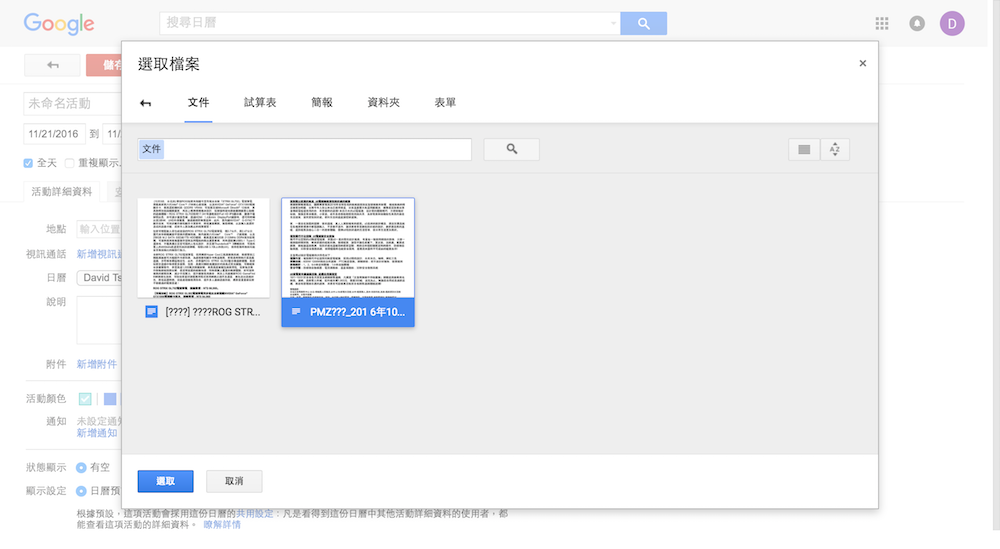The height and width of the screenshot is (549, 1000).
Task: Select the ROG STR document thumbnail
Action: (203, 247)
